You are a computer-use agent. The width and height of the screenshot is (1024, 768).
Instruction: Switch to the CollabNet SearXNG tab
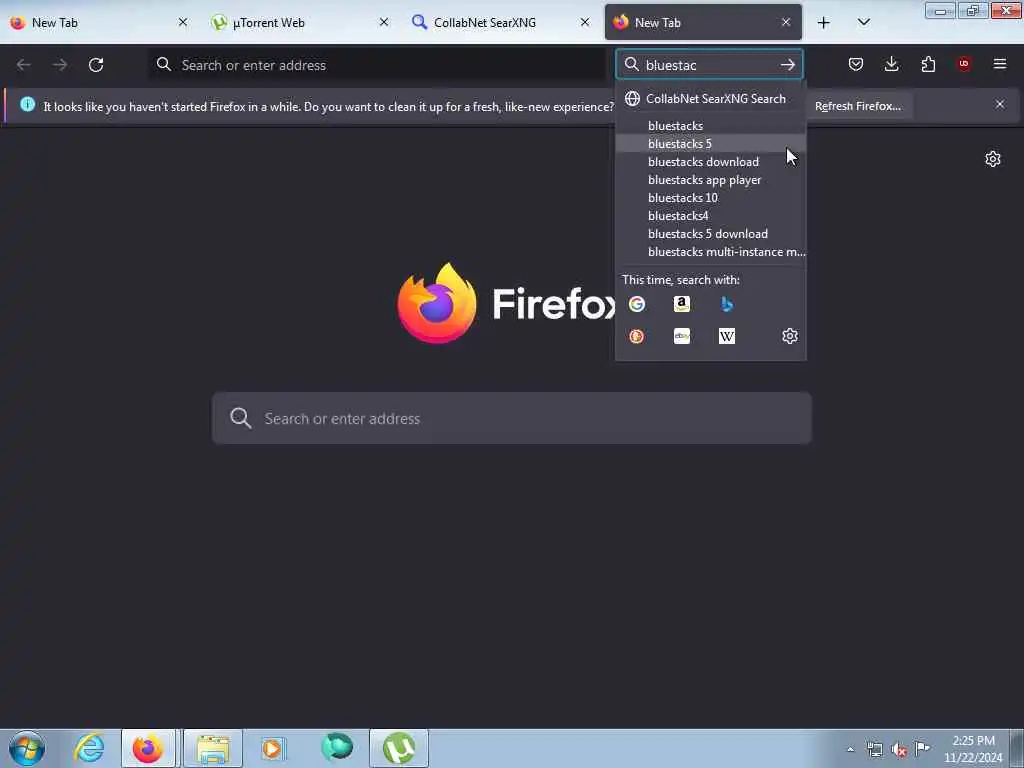tap(500, 23)
